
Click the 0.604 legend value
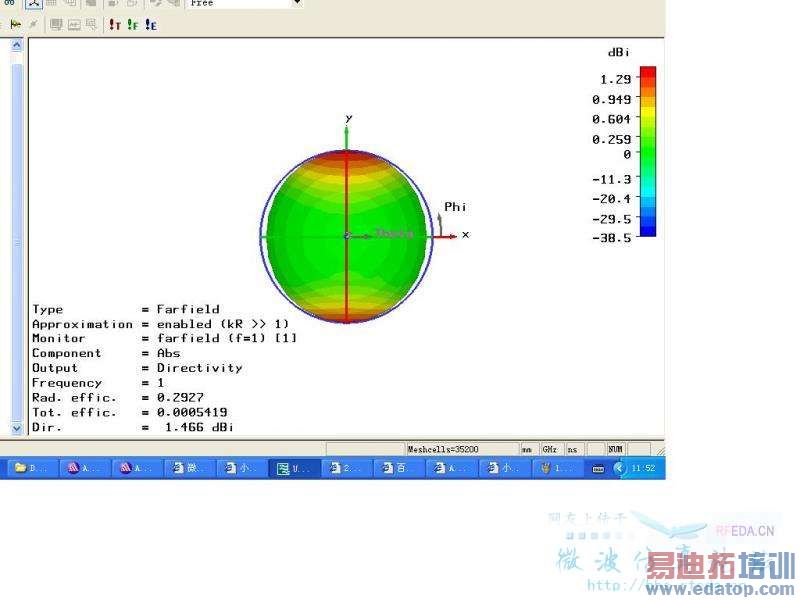coord(612,119)
